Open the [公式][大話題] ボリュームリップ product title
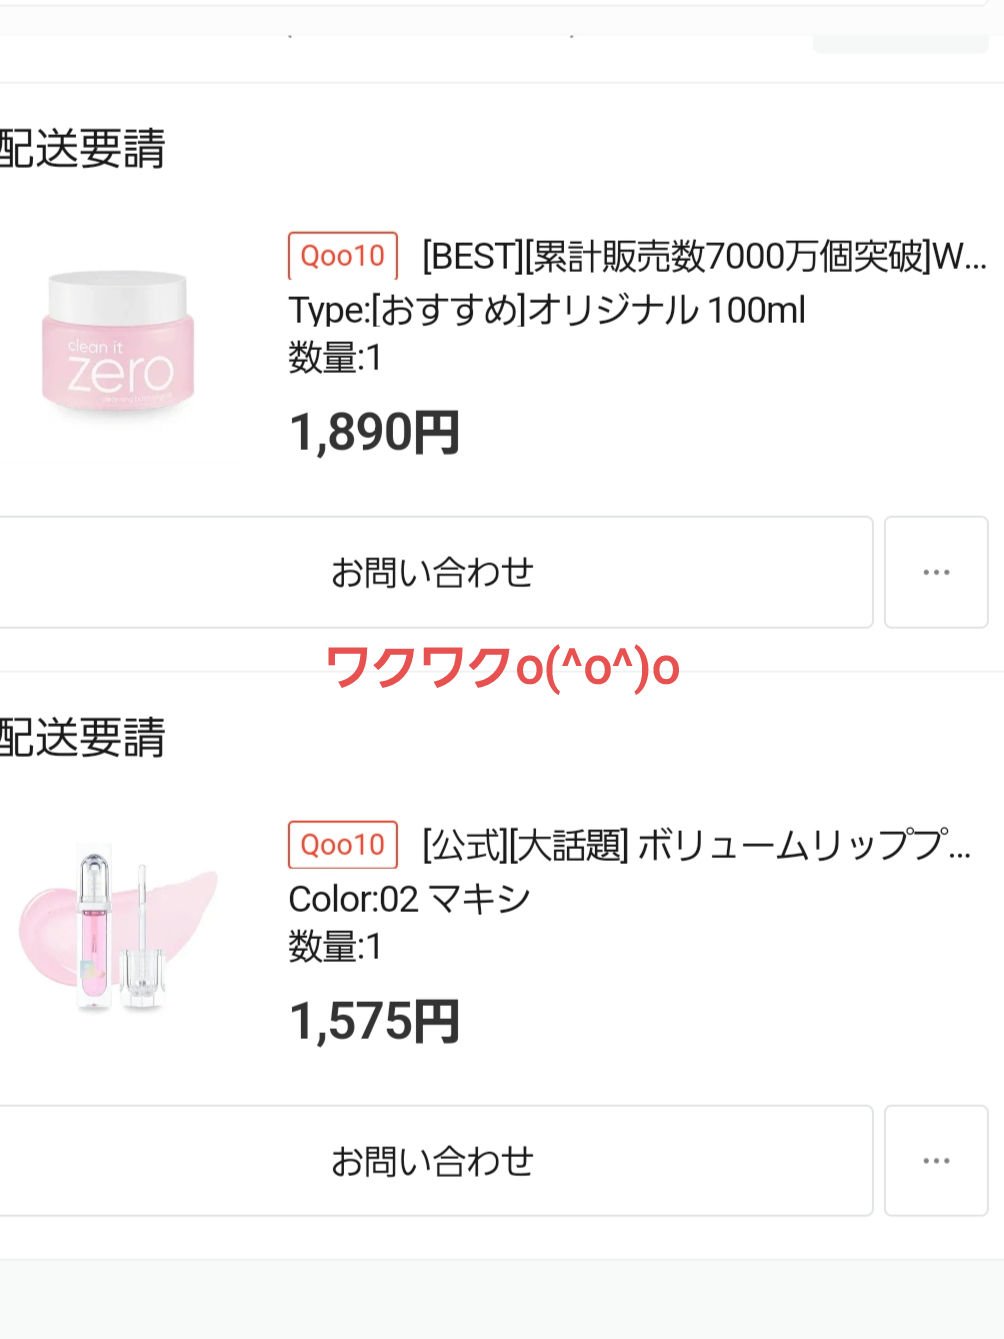This screenshot has width=1004, height=1339. coord(696,846)
